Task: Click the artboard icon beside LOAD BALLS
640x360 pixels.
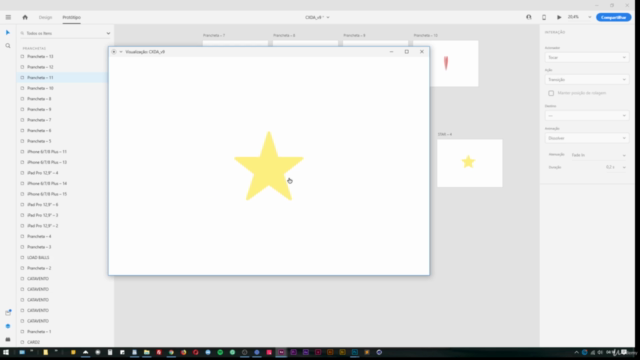Action: coord(22,258)
